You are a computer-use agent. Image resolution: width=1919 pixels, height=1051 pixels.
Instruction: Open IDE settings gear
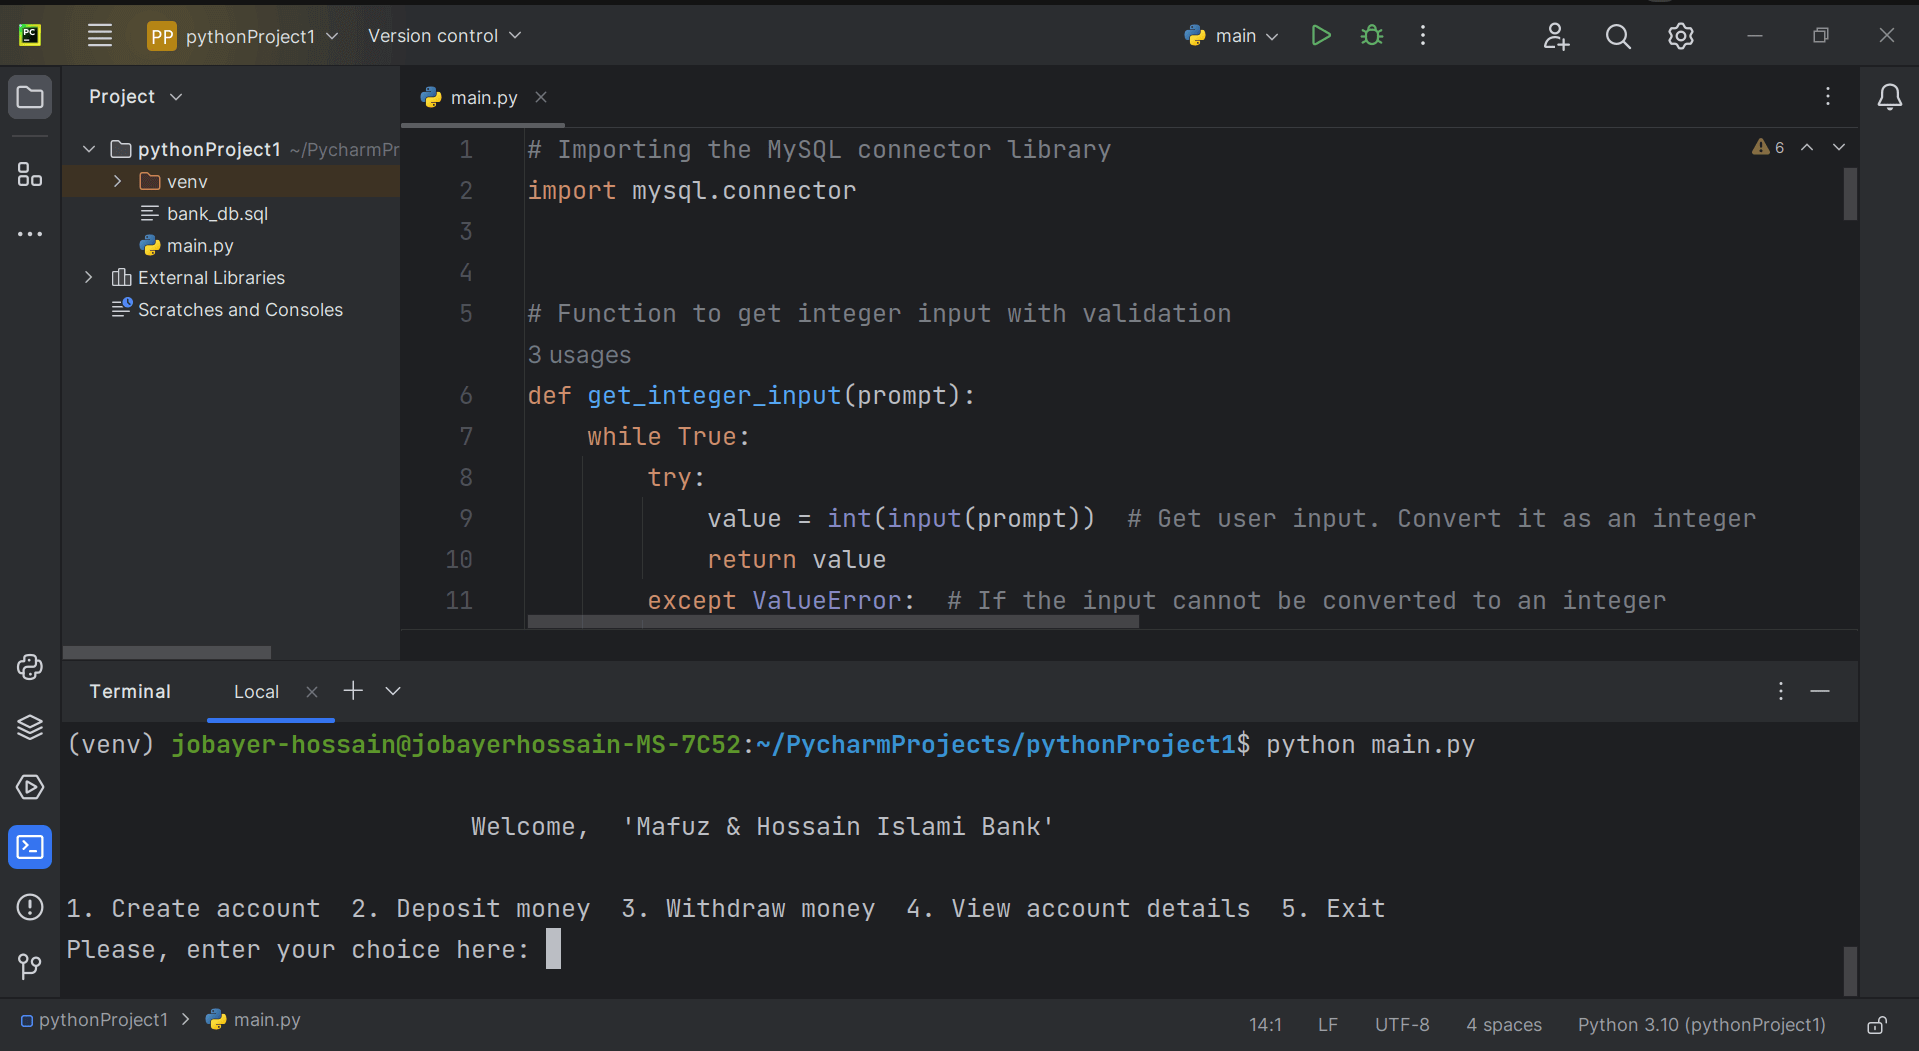tap(1681, 36)
